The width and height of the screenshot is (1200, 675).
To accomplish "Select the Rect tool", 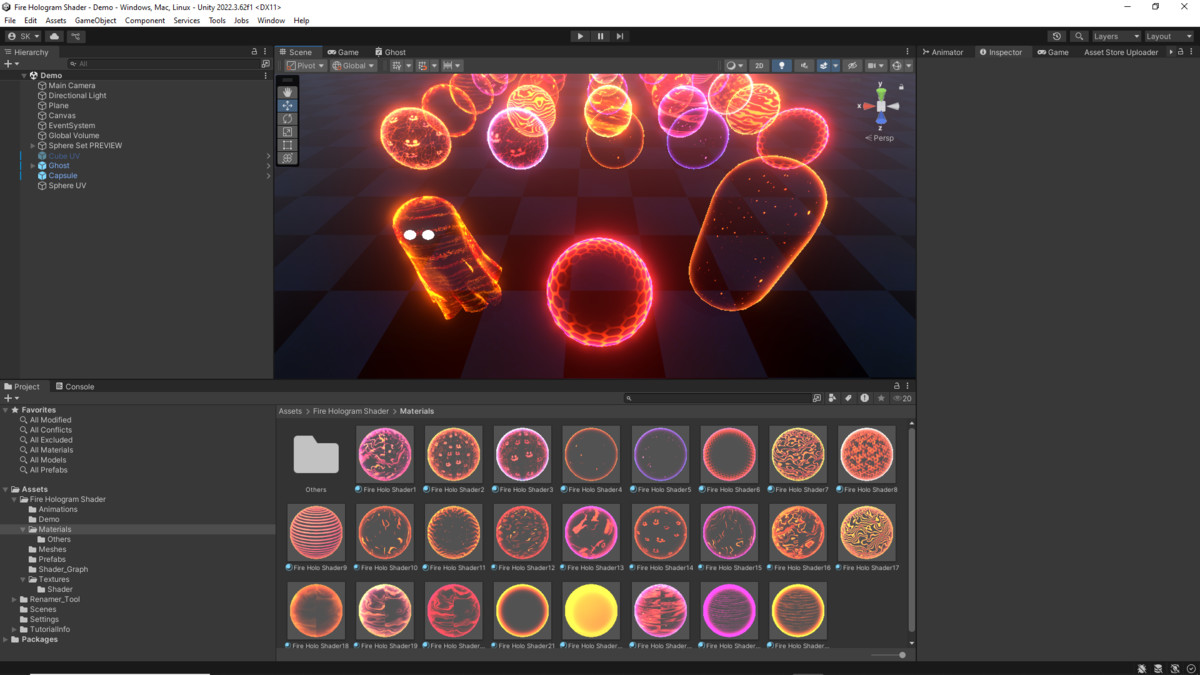I will [x=287, y=145].
